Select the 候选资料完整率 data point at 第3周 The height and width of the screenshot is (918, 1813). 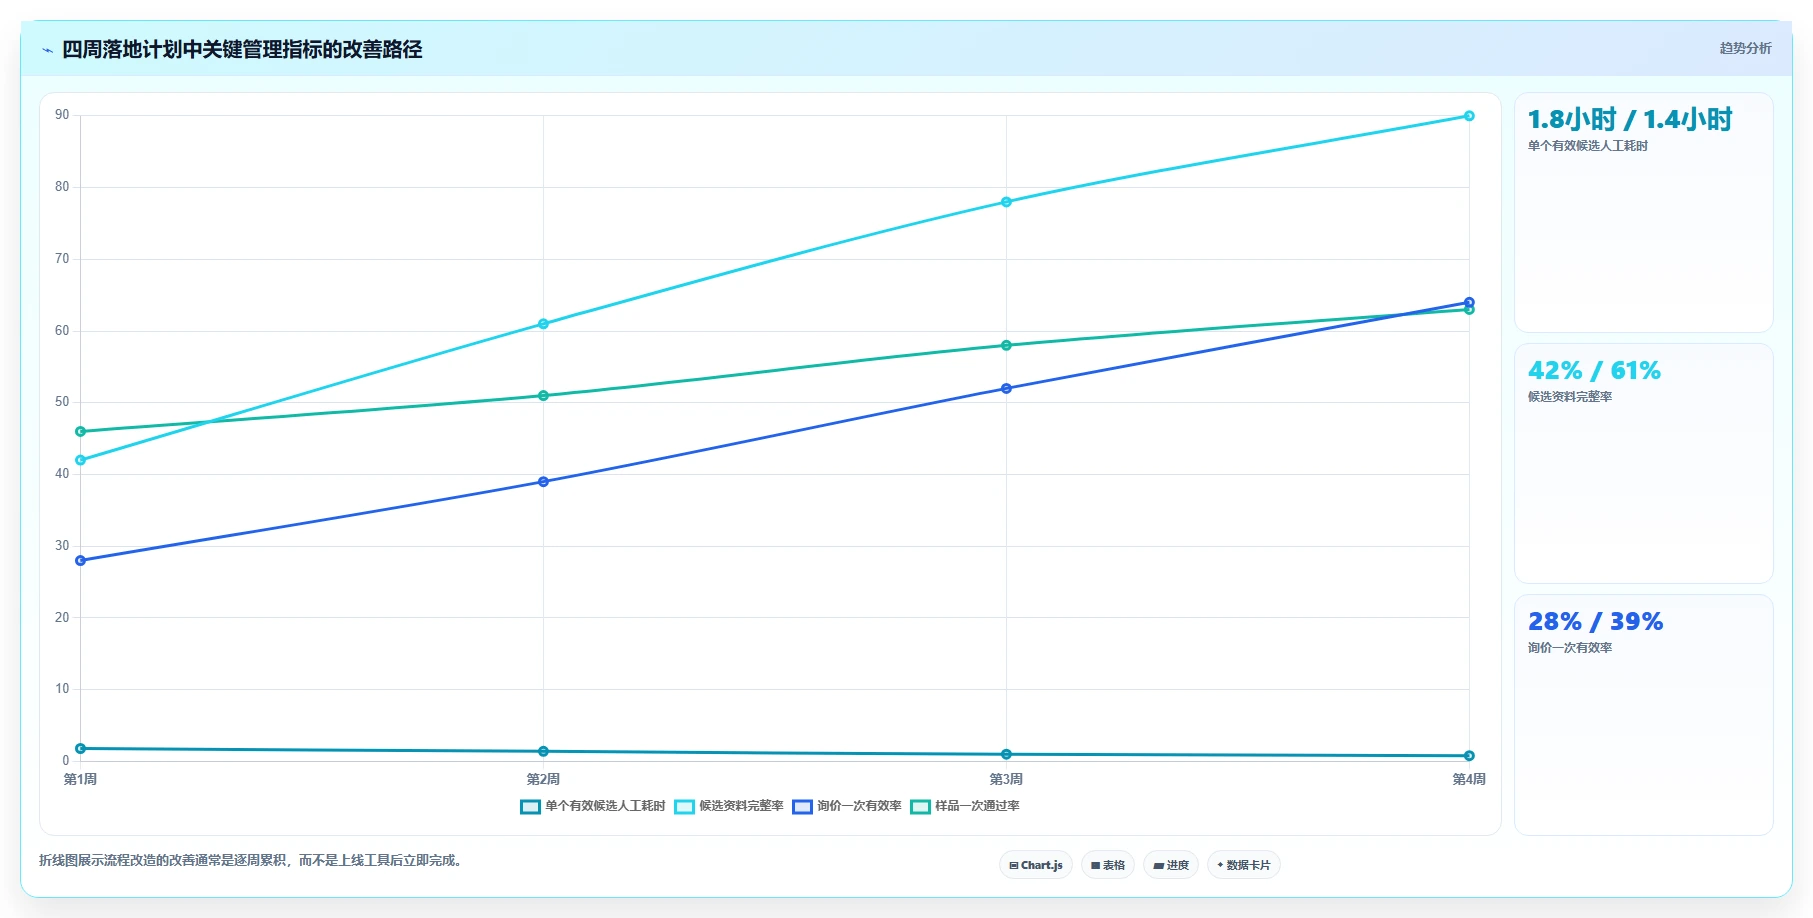(x=1006, y=202)
